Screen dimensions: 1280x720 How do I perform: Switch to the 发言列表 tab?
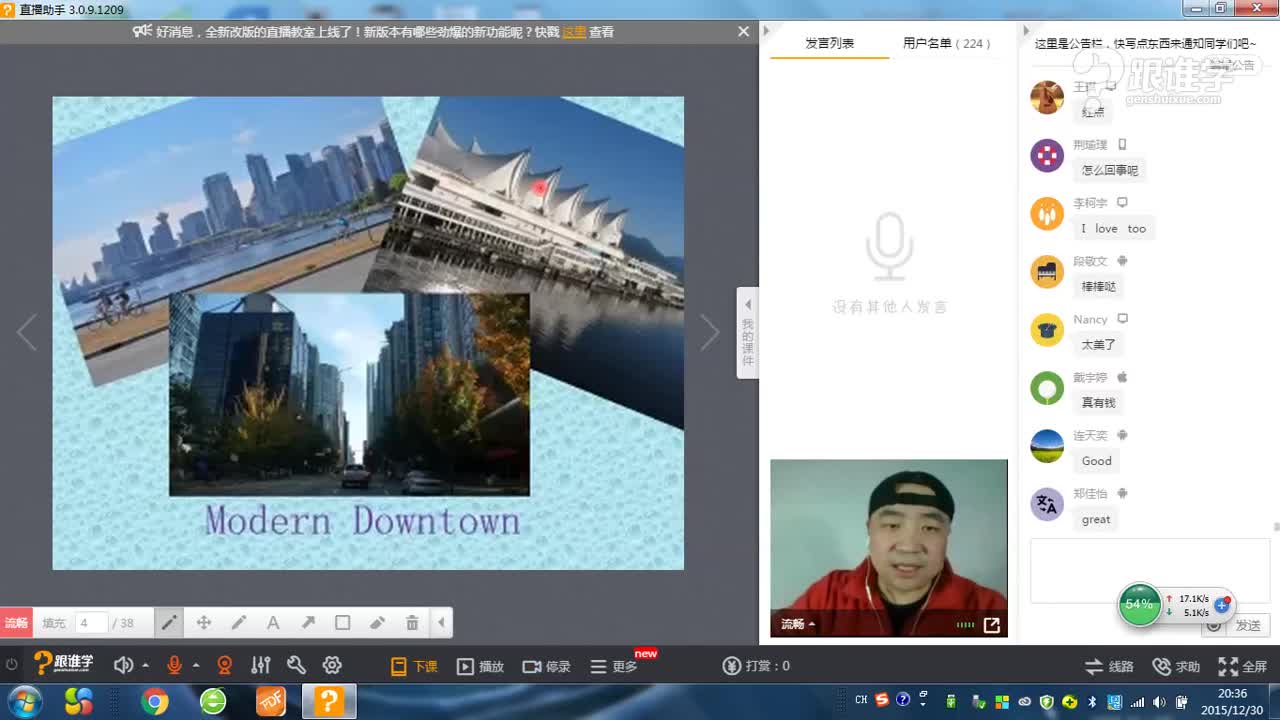coord(829,44)
